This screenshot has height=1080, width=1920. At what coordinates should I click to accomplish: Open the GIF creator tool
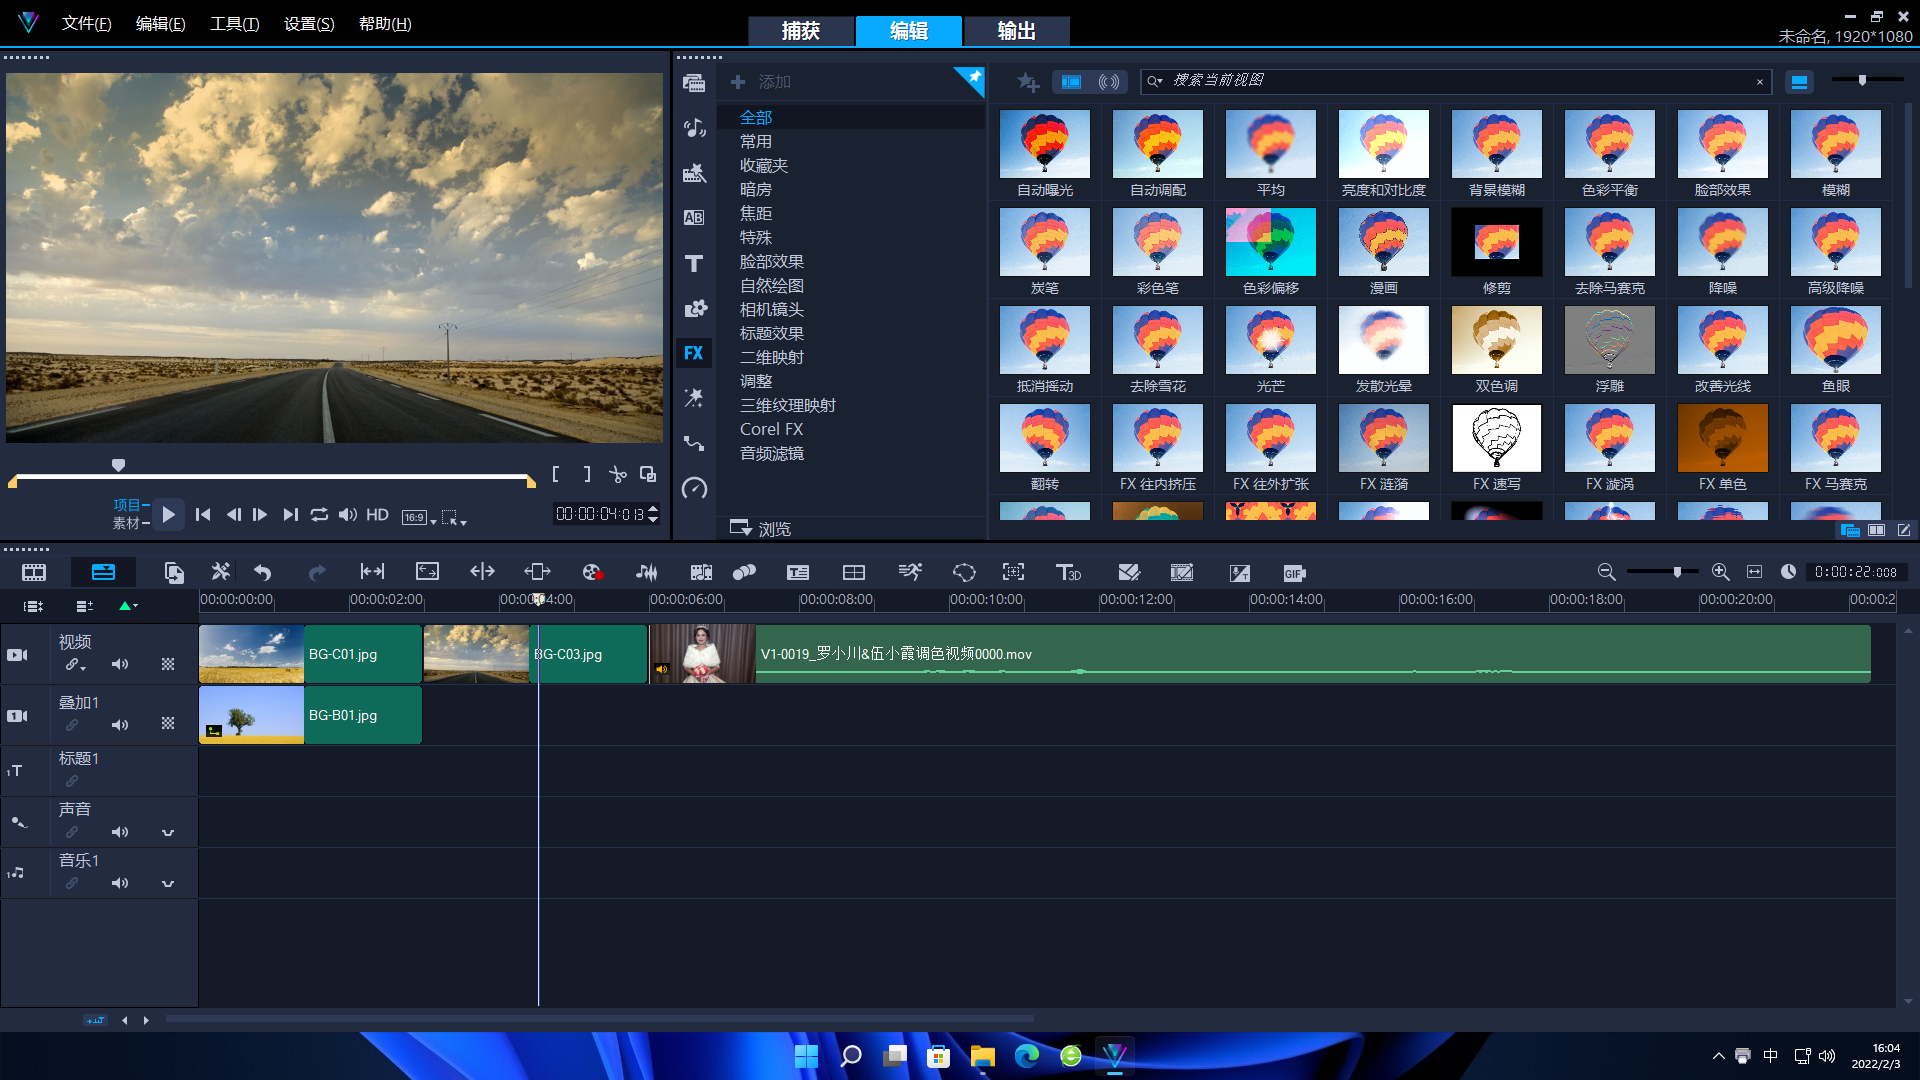pos(1294,573)
